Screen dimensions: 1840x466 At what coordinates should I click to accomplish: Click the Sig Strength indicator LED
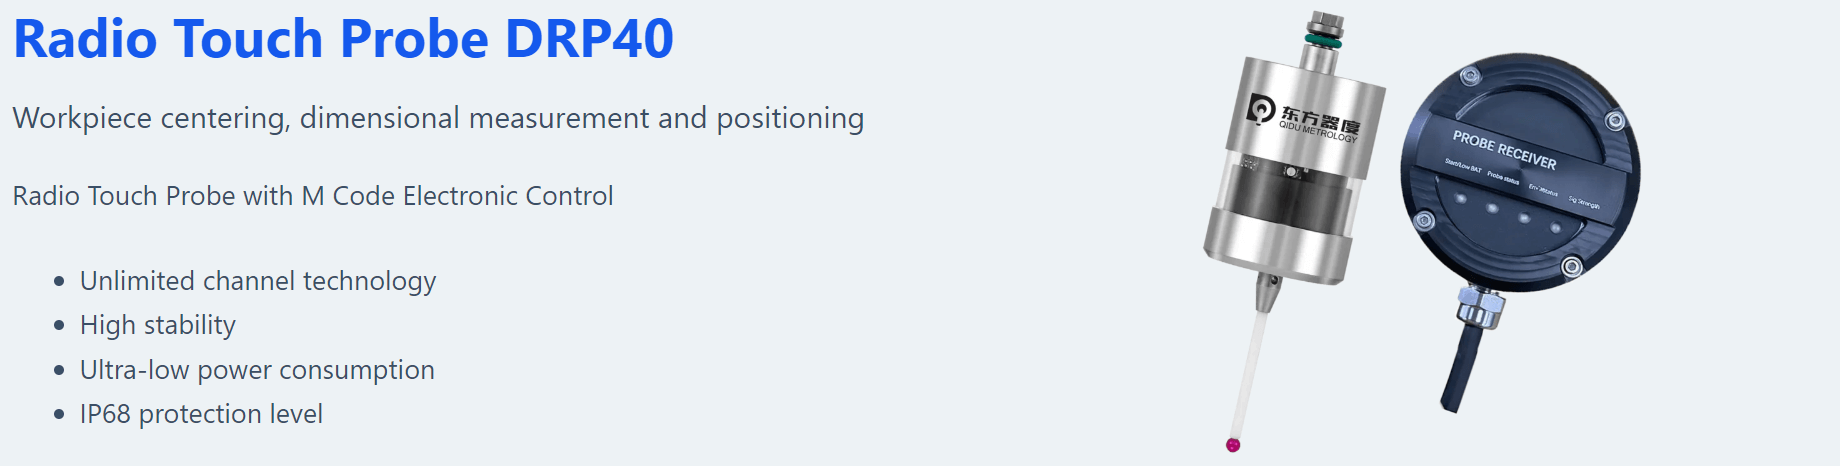click(x=1555, y=228)
